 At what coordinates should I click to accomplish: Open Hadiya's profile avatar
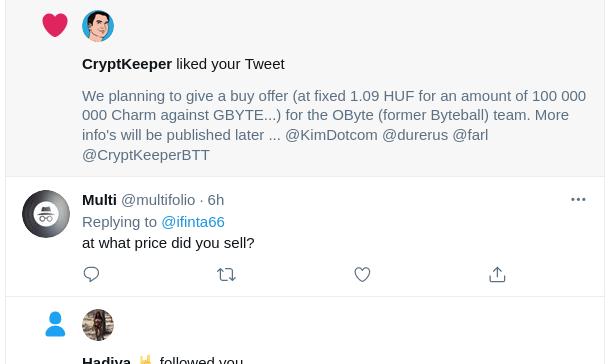98,325
